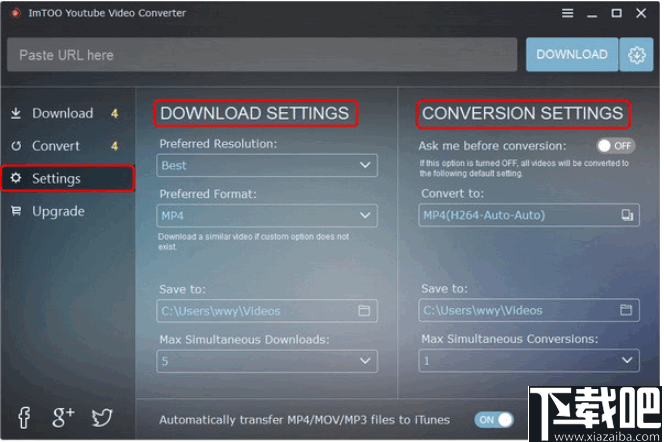The image size is (664, 442).
Task: Open the Upgrade tab in sidebar
Action: 68,211
